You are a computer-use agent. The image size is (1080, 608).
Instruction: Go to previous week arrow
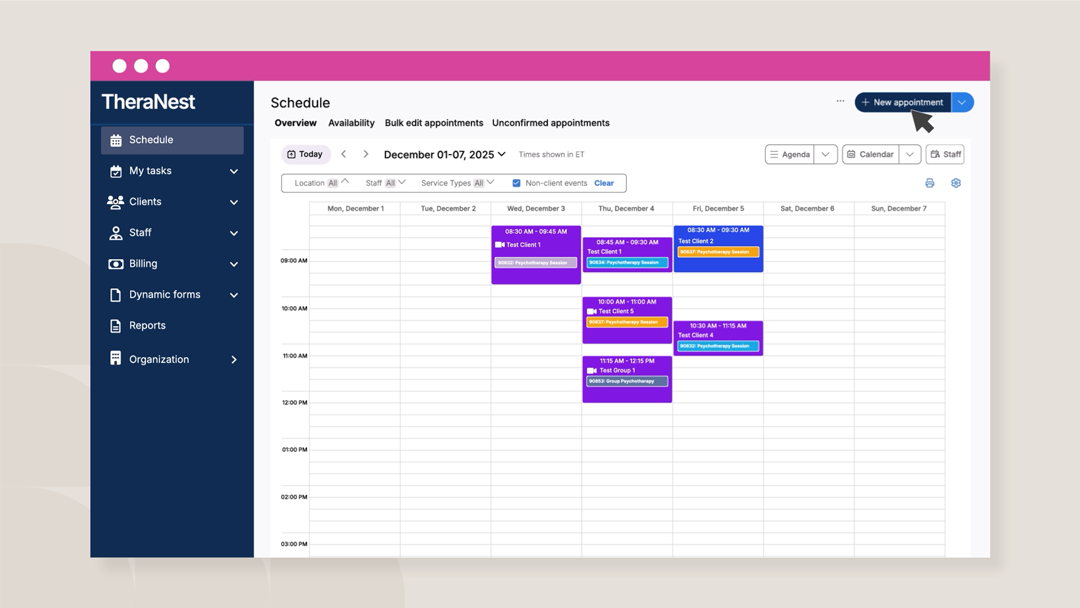click(344, 154)
